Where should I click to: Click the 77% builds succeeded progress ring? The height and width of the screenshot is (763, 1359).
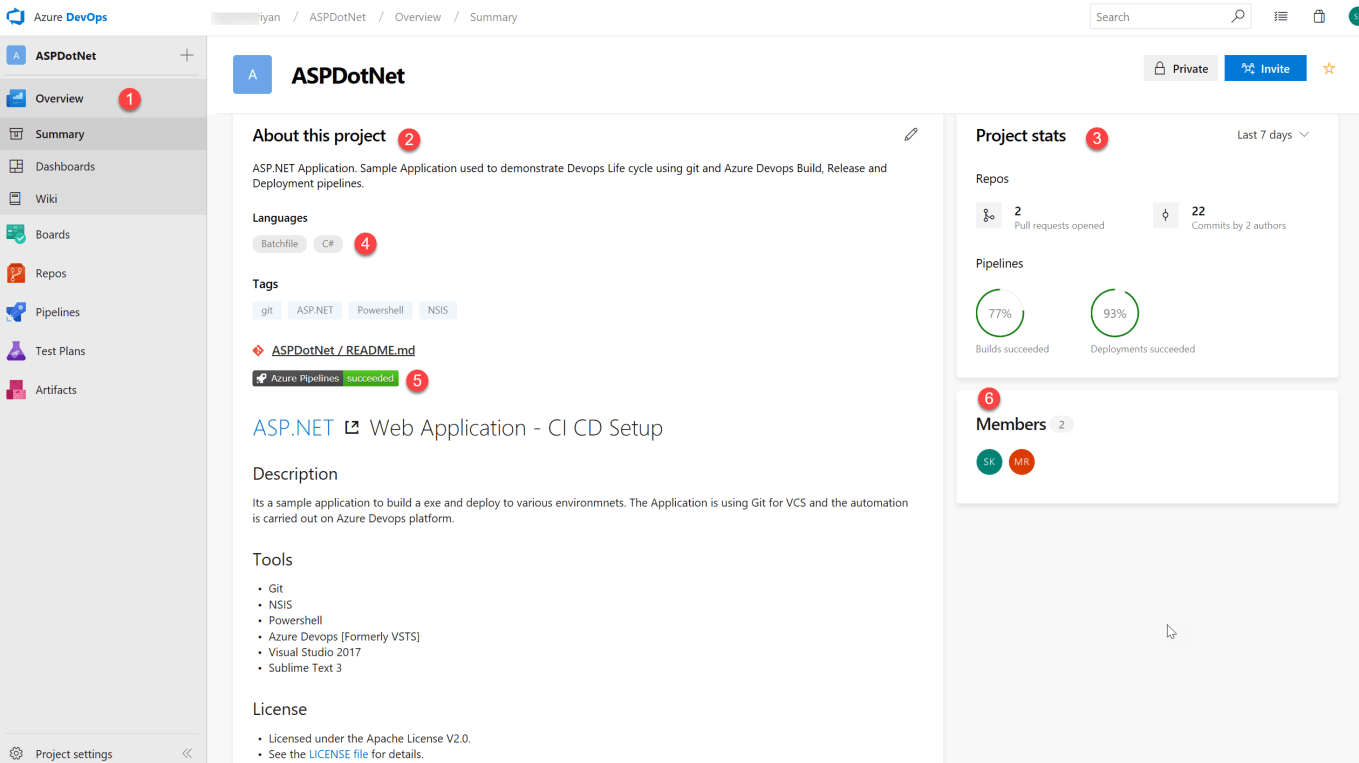[999, 314]
